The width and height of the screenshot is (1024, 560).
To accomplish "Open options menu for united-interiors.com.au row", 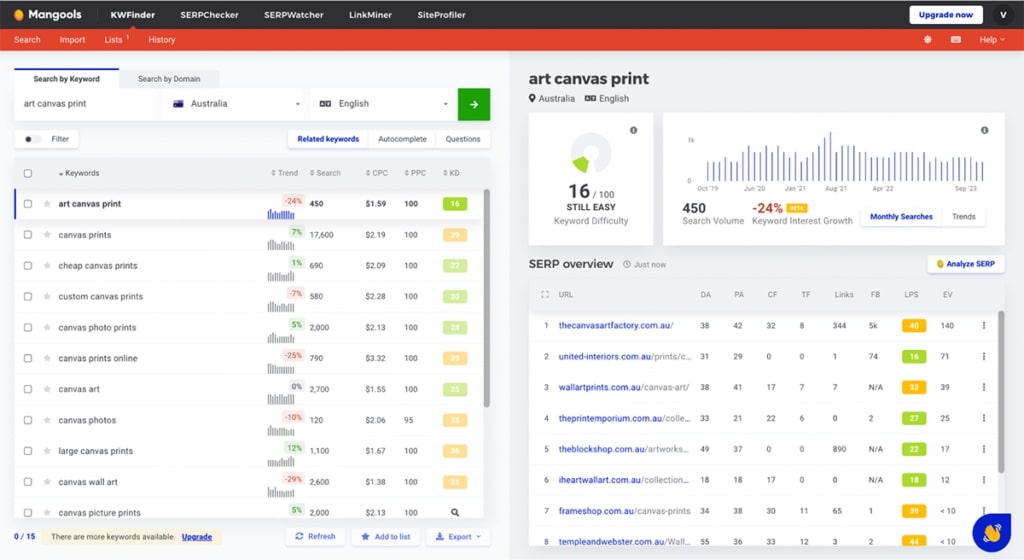I will pos(984,356).
